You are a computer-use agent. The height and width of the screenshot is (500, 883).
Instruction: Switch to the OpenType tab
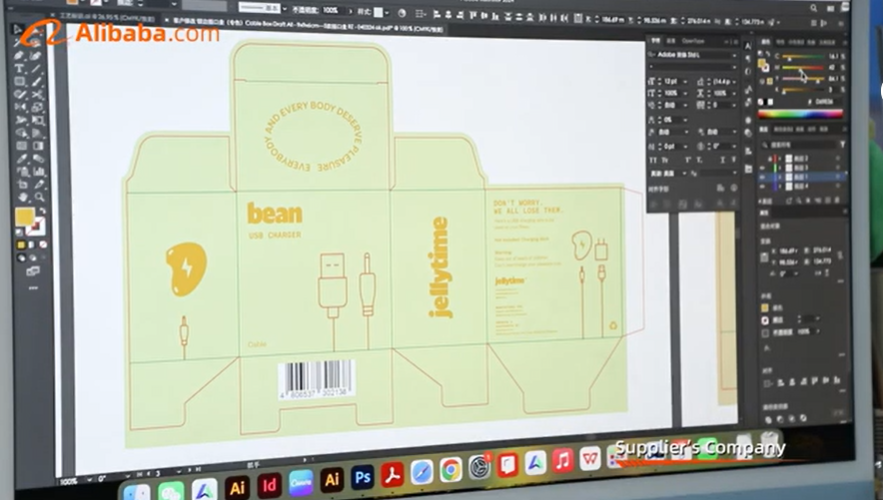tap(693, 41)
